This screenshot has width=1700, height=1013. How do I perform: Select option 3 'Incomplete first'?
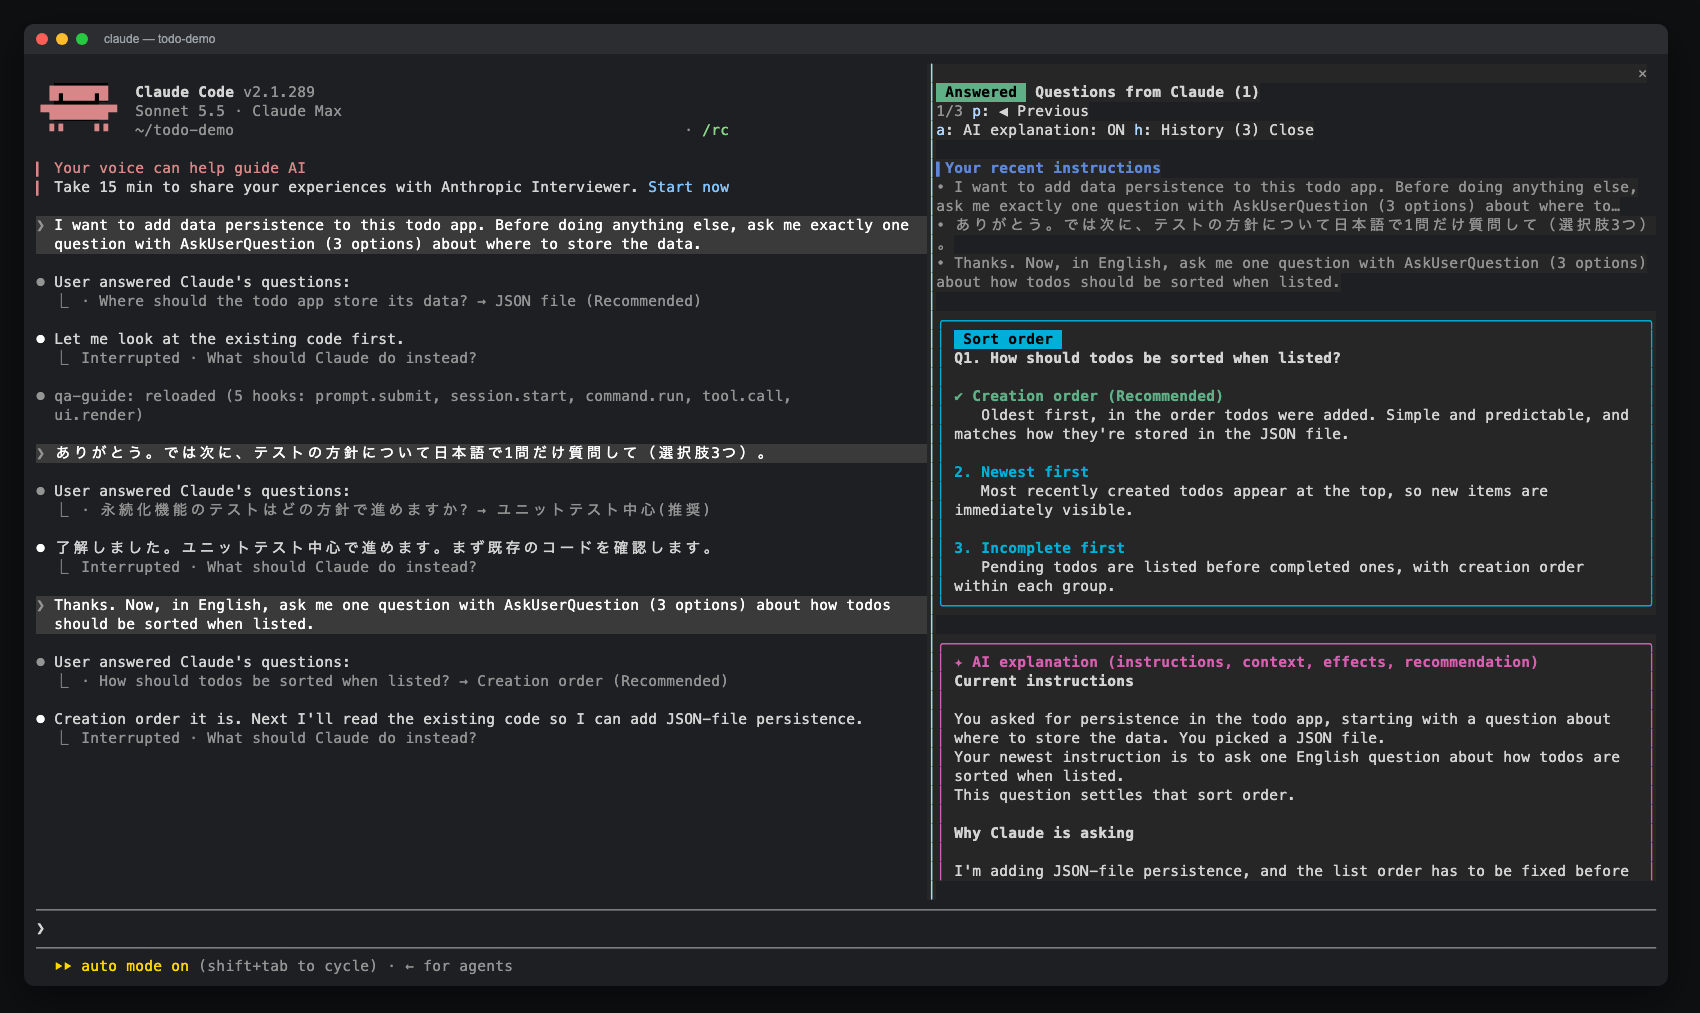1039,548
